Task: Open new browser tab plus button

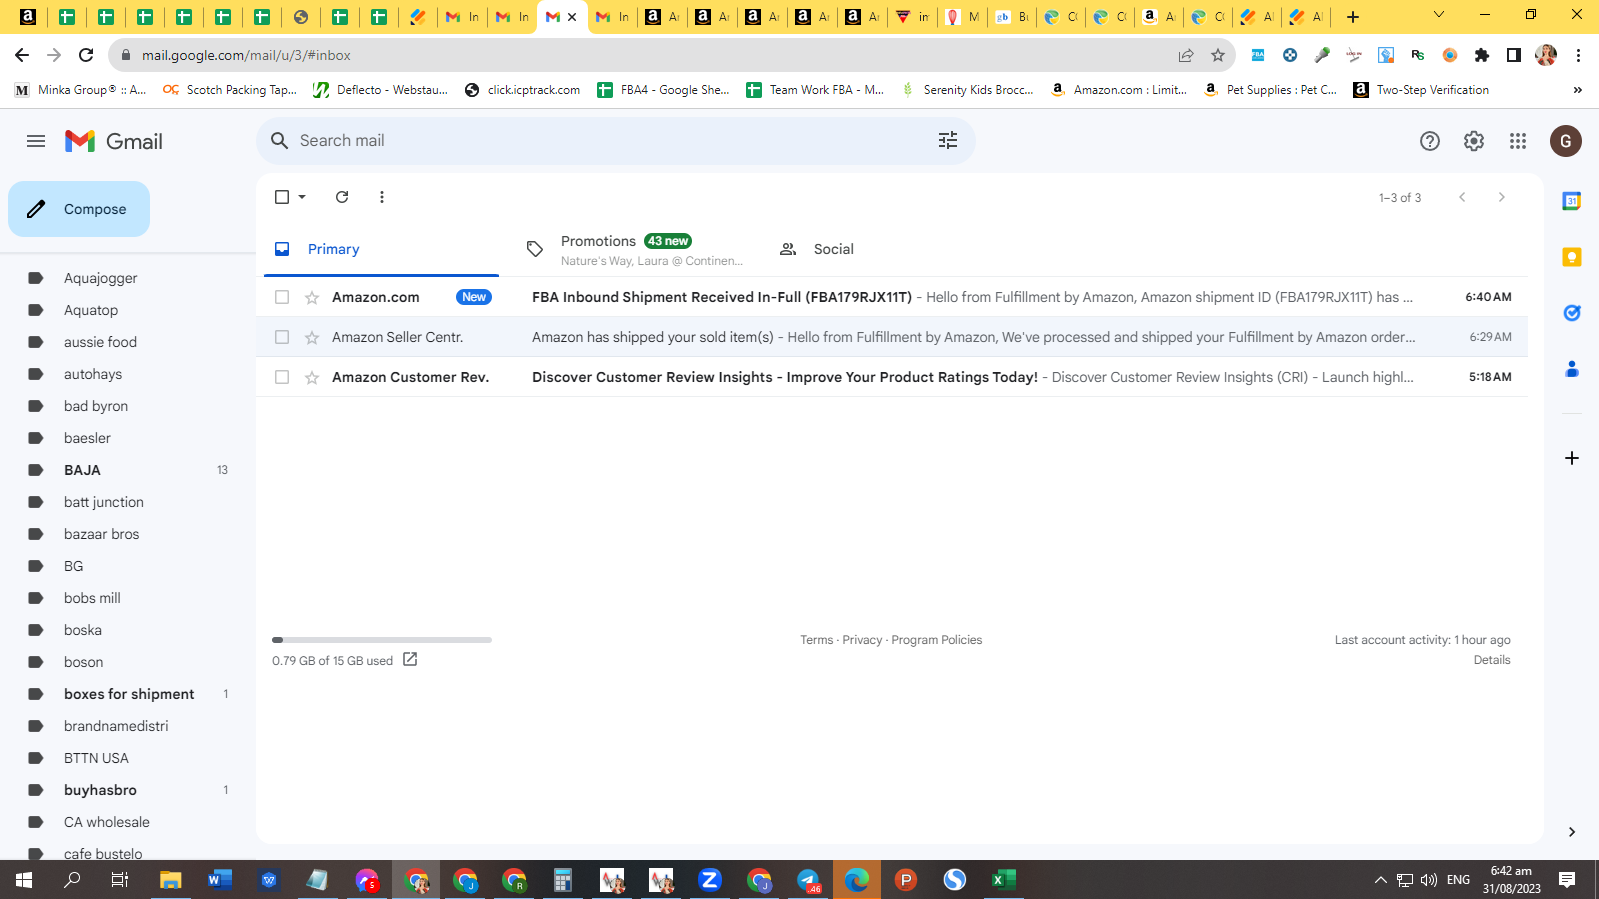Action: [1353, 16]
